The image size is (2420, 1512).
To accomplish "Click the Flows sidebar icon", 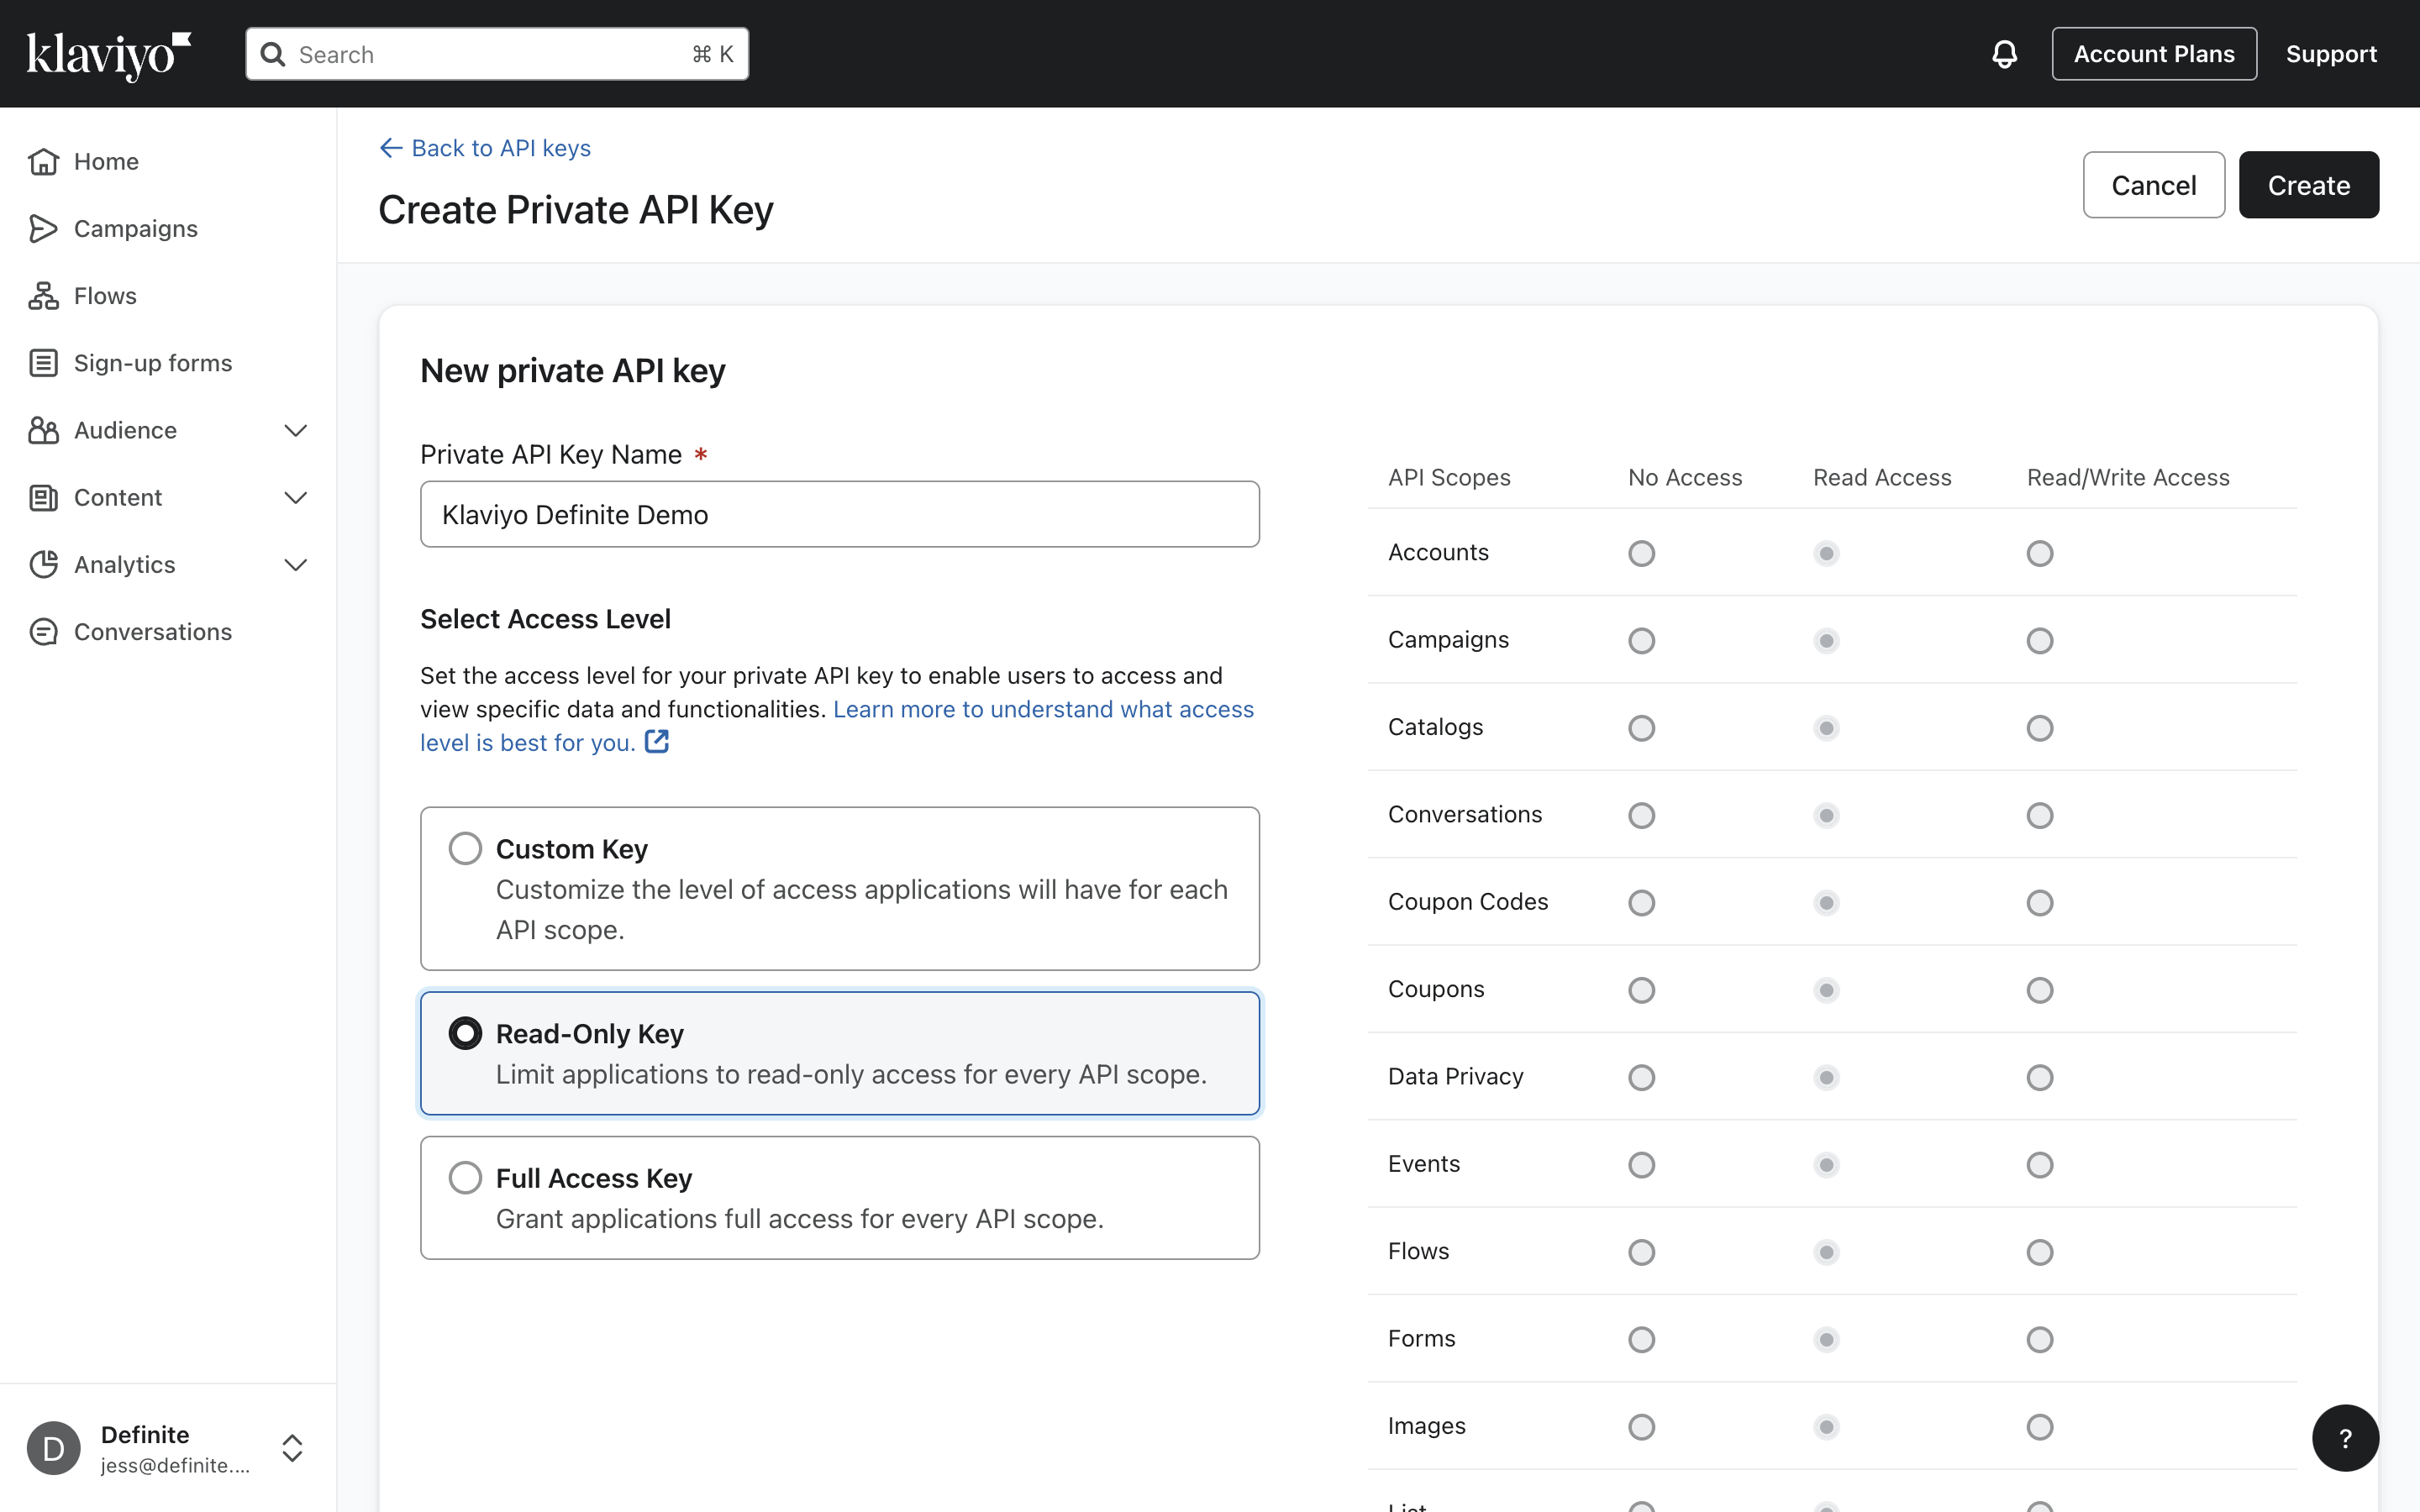I will [43, 296].
